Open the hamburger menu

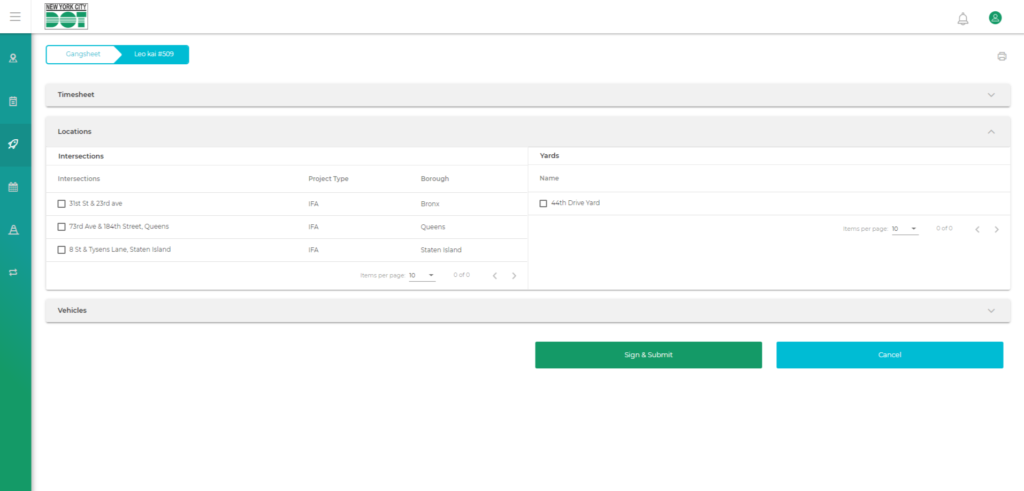(15, 17)
